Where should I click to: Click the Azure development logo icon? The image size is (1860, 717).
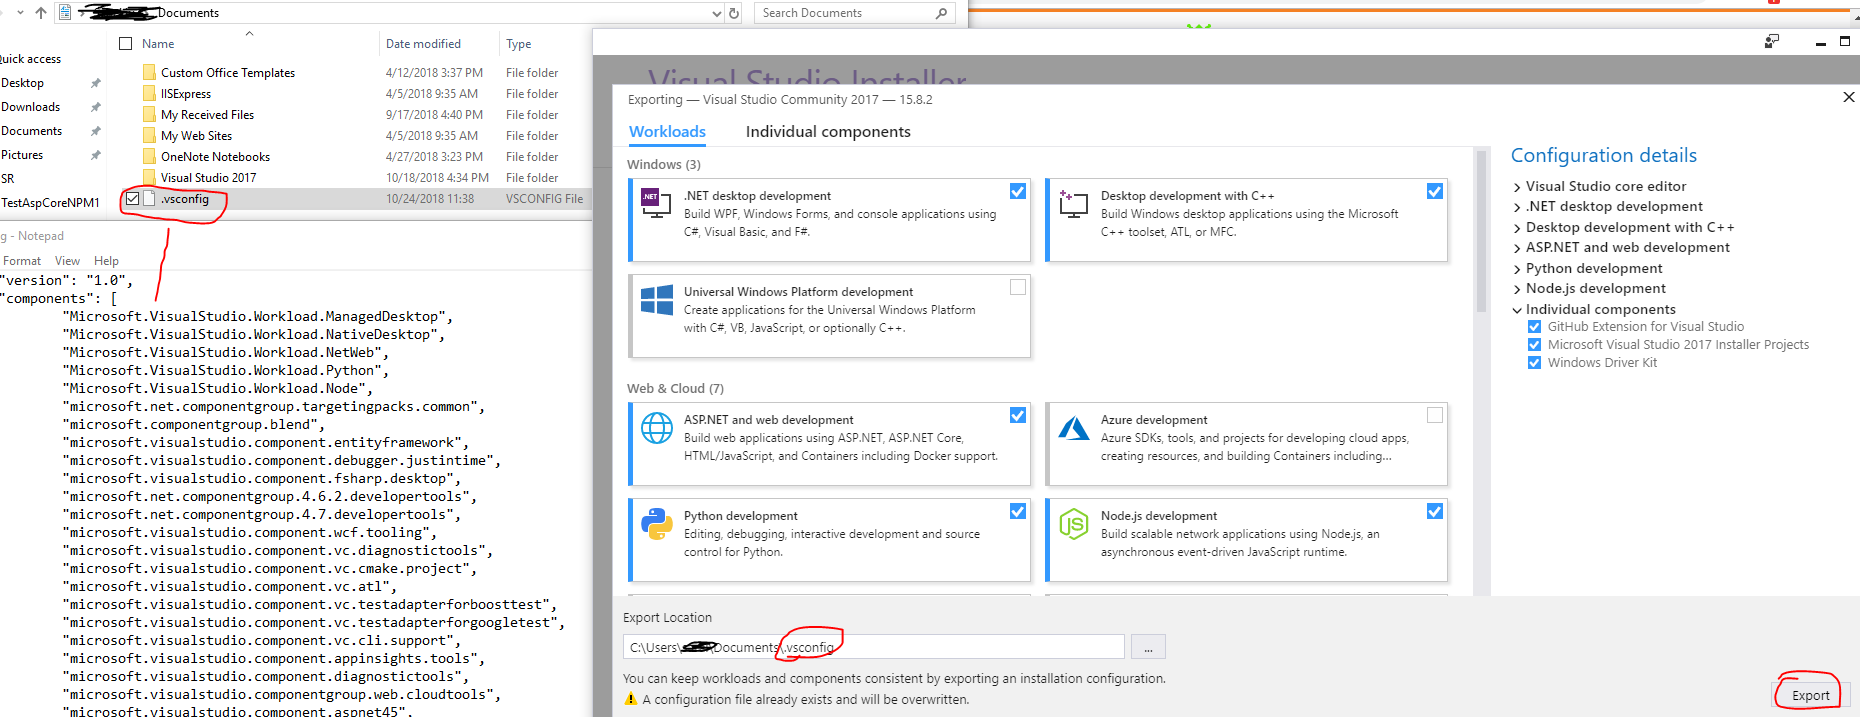coord(1073,429)
